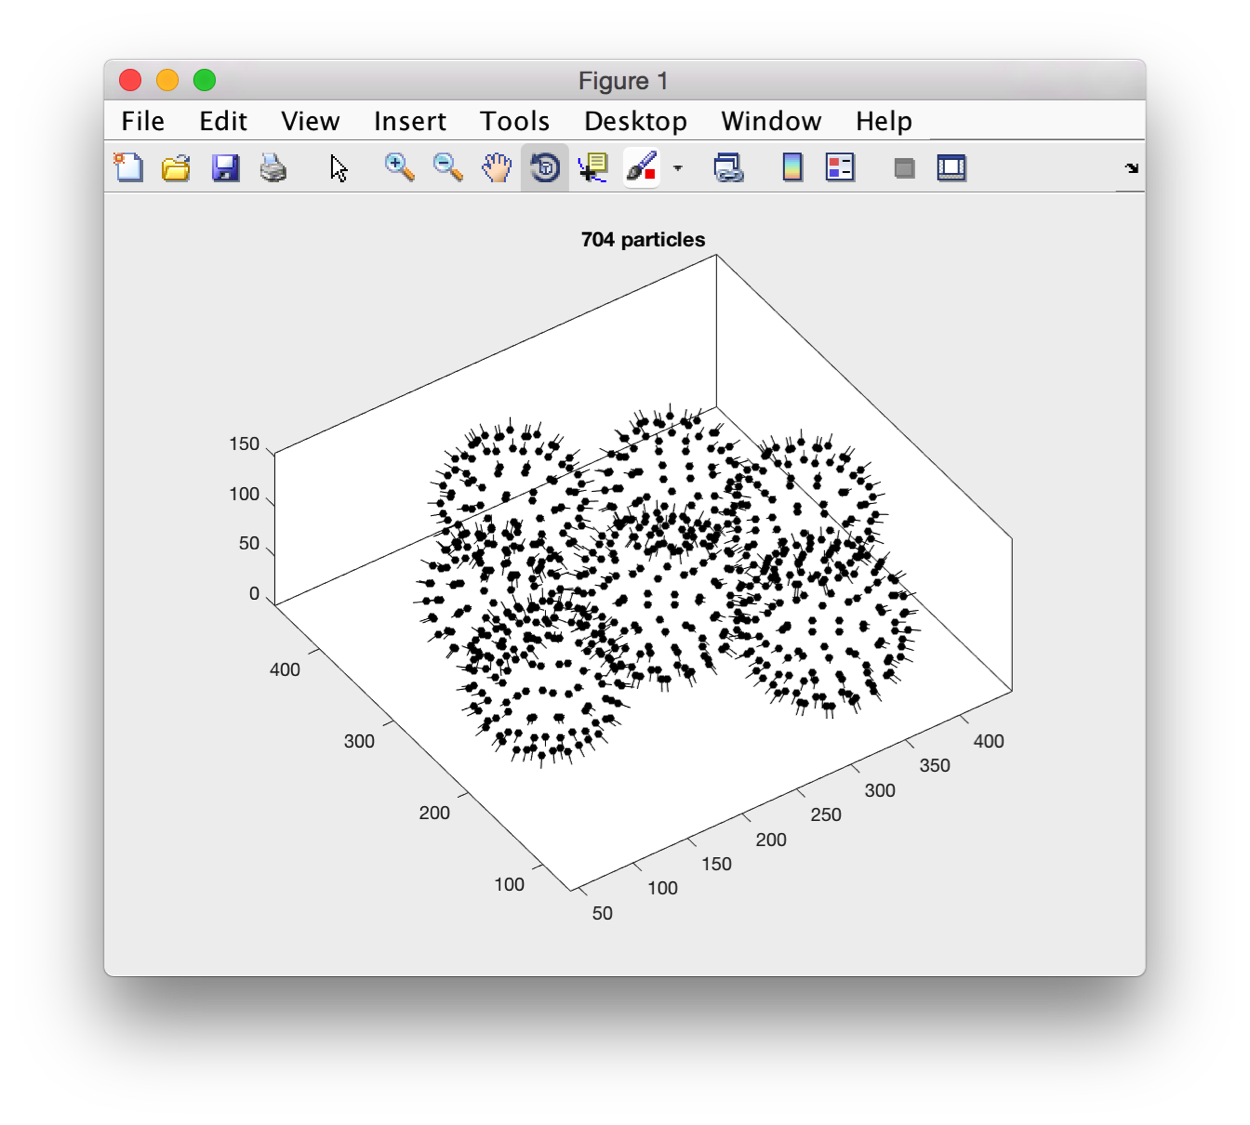
Task: Print the figure with the printer icon
Action: click(273, 167)
